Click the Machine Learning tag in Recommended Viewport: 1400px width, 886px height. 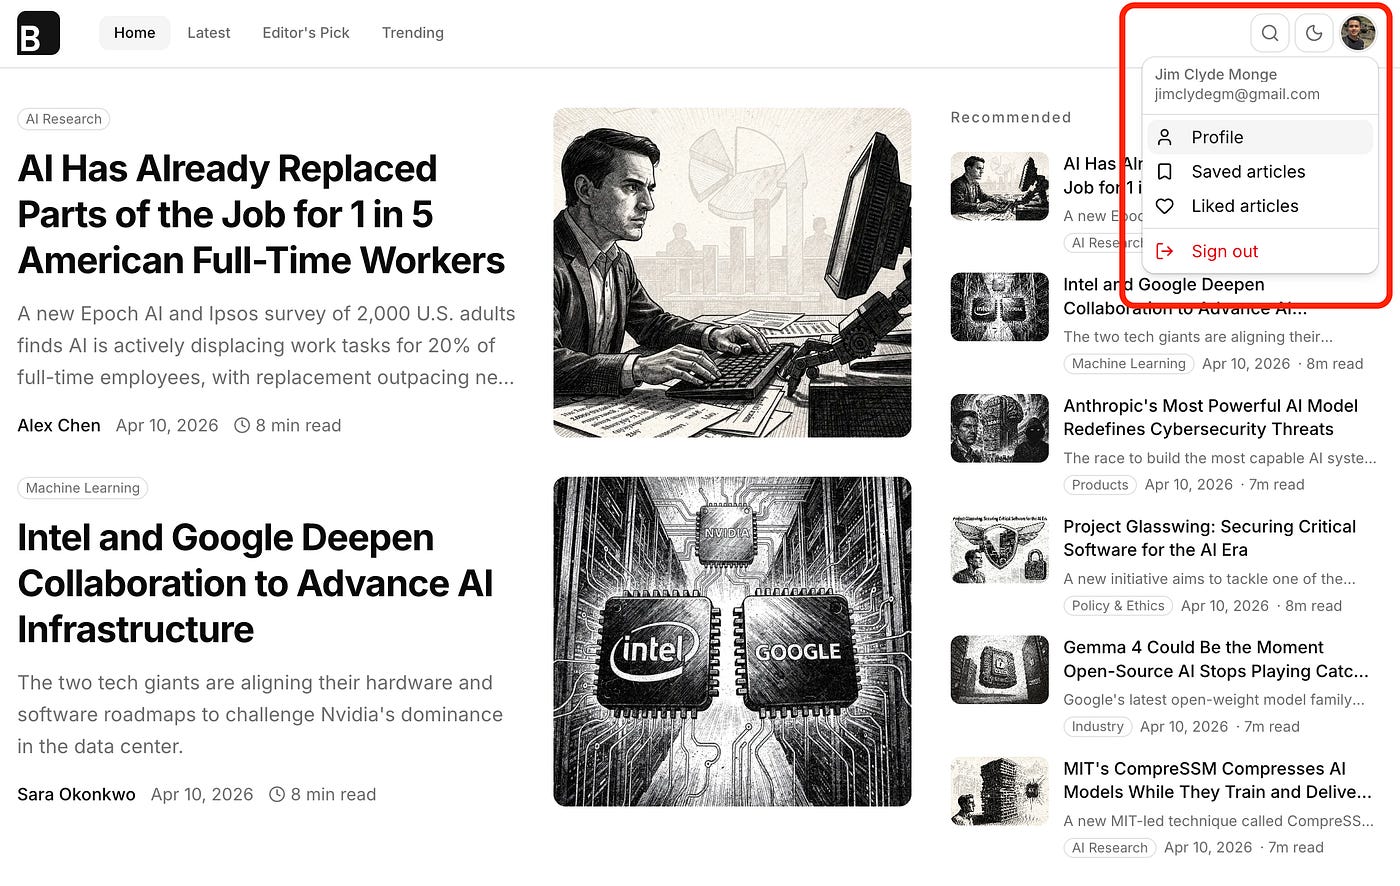click(x=1129, y=364)
